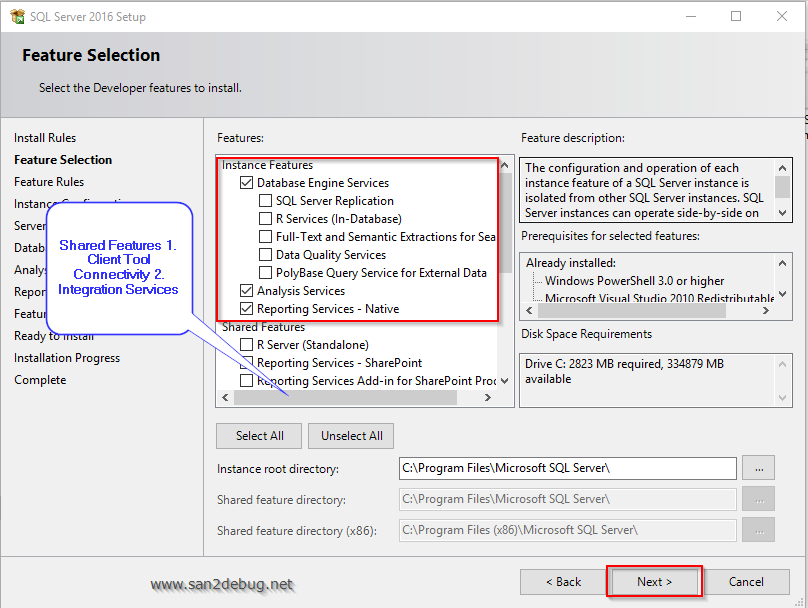This screenshot has height=608, width=808.
Task: Proceed with the Next button
Action: [654, 582]
